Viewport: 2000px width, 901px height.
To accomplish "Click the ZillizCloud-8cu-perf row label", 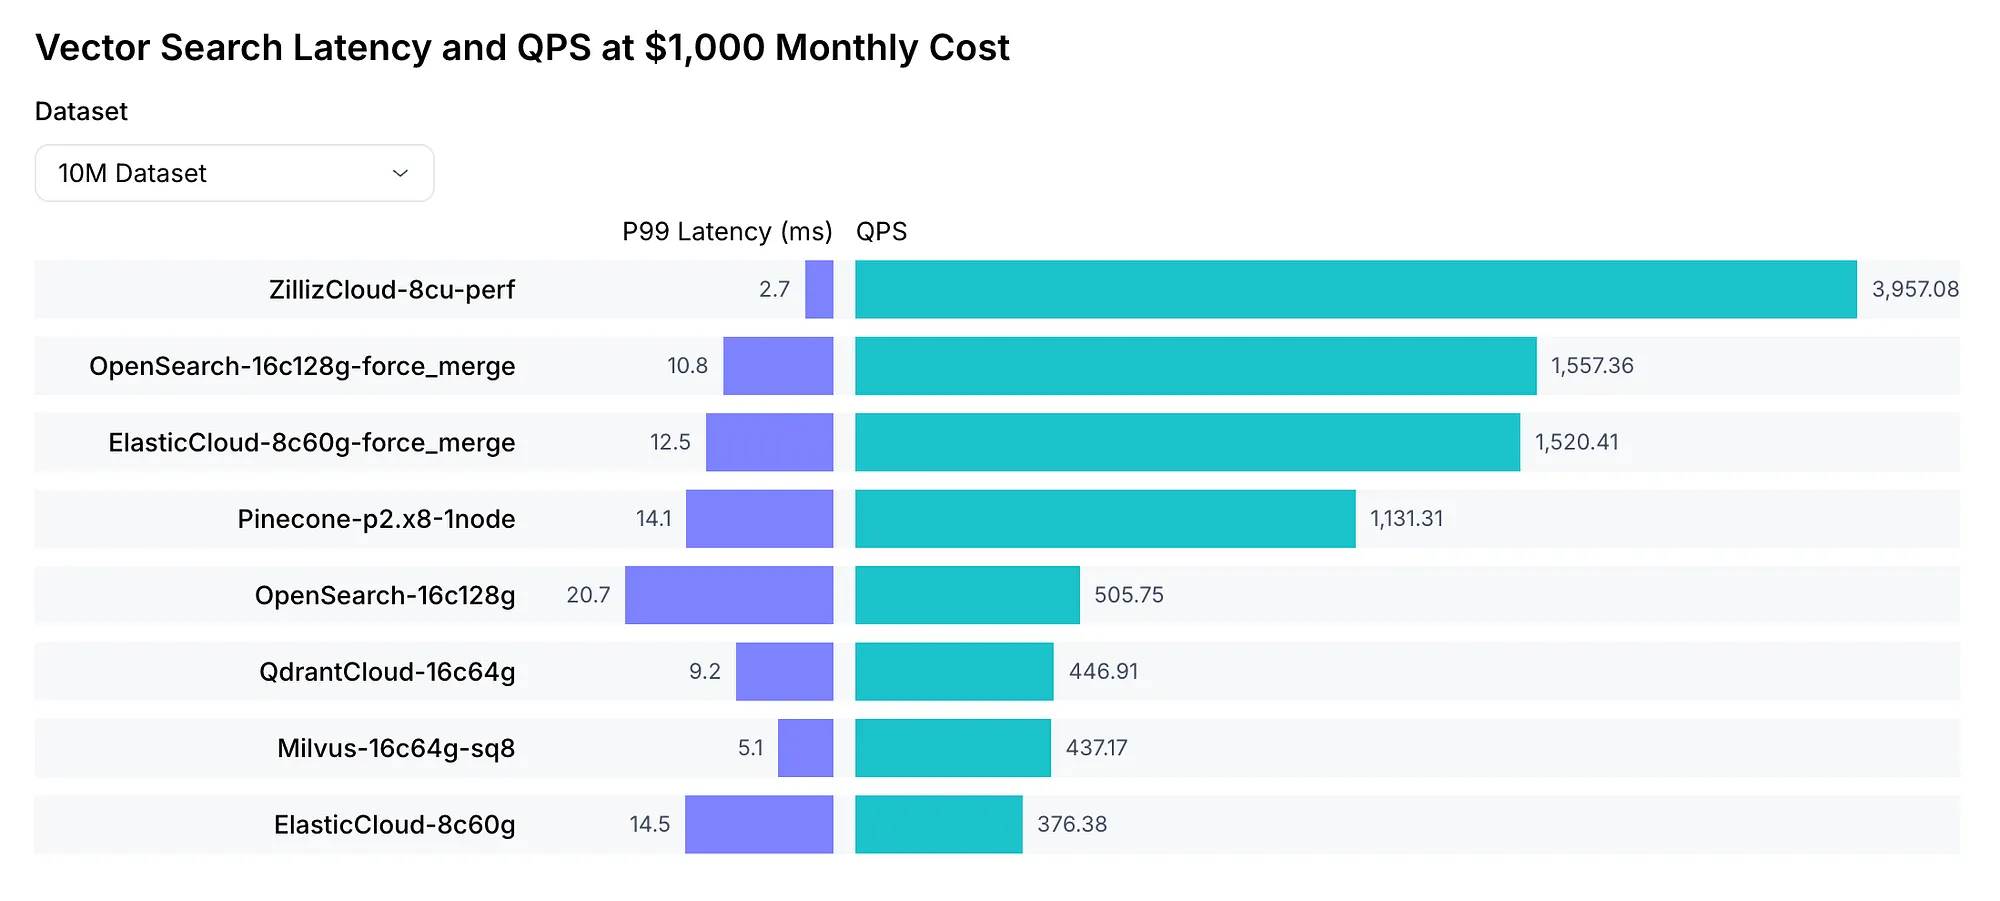I will click(x=392, y=290).
